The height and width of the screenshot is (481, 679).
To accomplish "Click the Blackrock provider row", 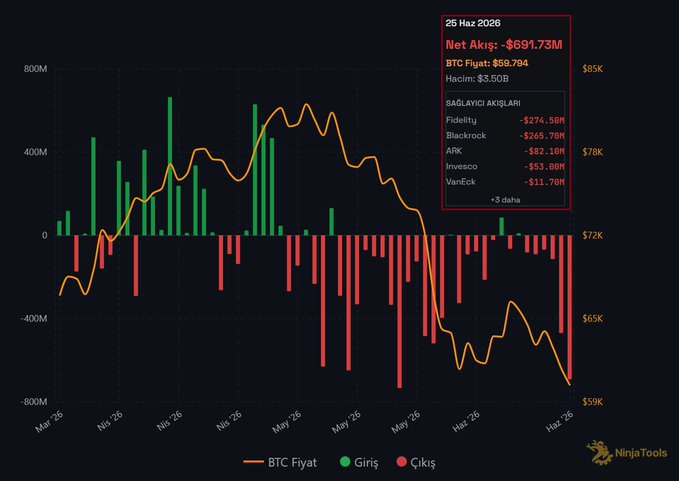I will pyautogui.click(x=505, y=136).
